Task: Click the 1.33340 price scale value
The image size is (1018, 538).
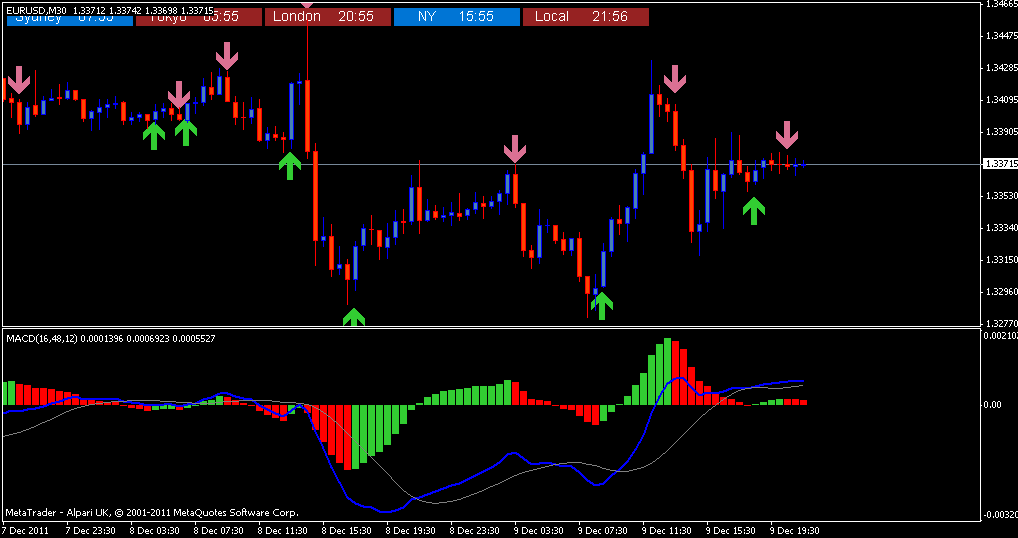Action: [1000, 227]
